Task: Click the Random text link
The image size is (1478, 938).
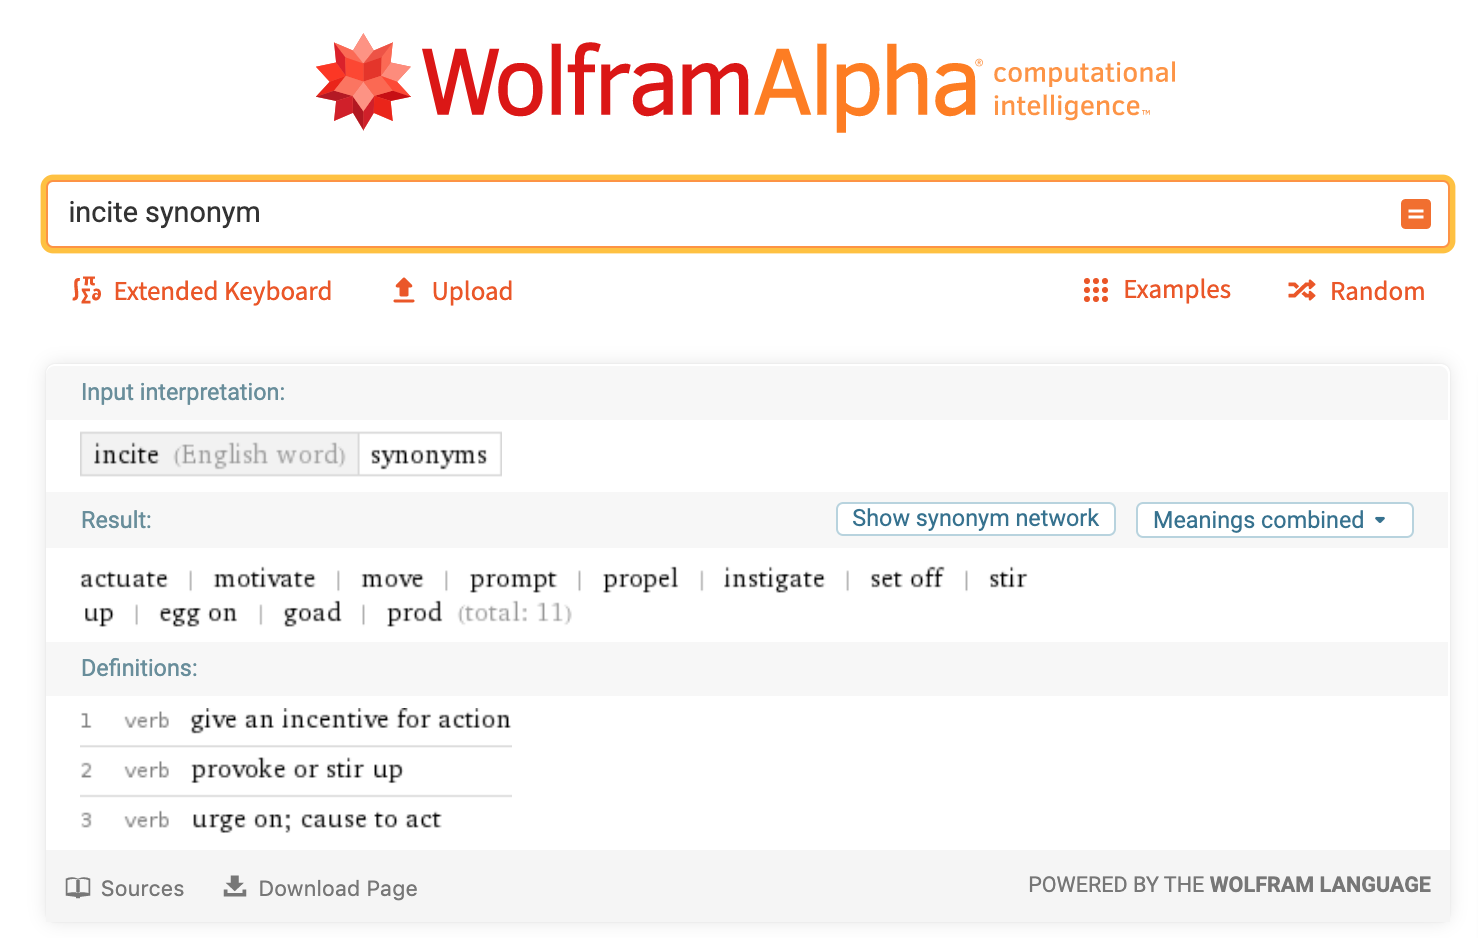Action: (x=1377, y=291)
